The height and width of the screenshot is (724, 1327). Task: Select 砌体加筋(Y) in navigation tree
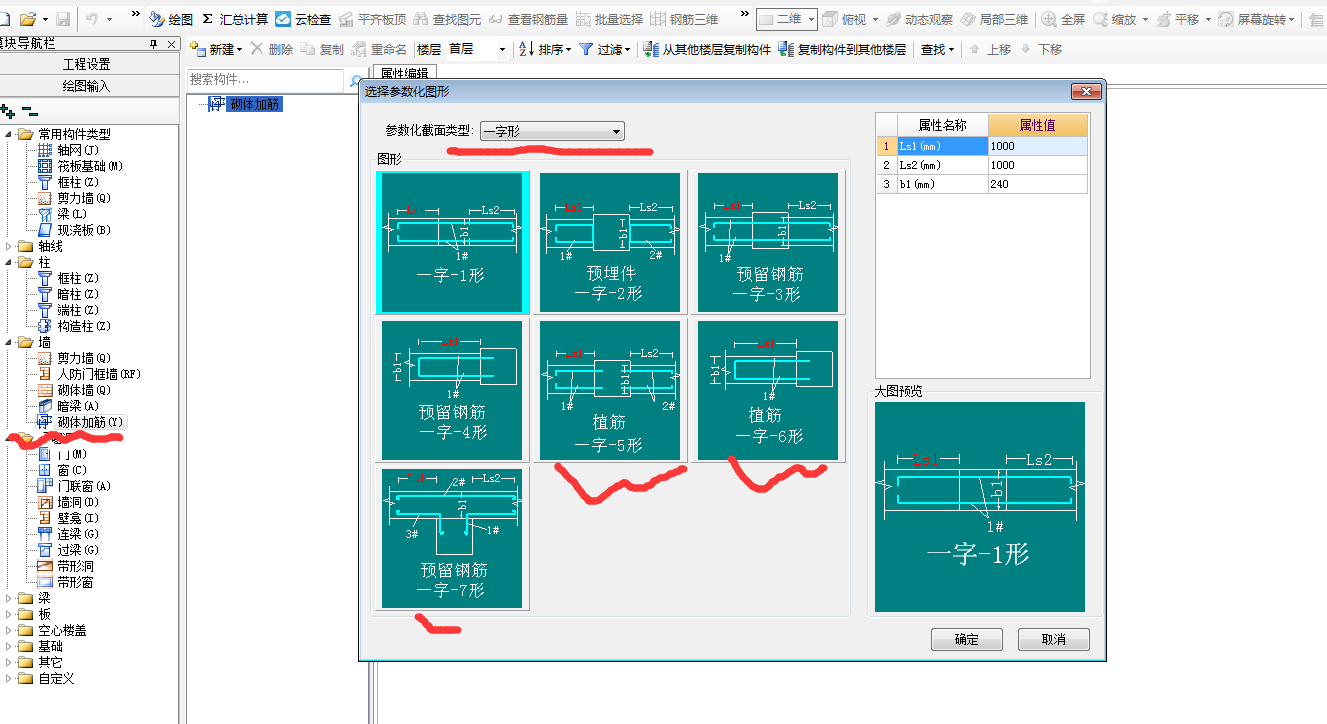pos(90,422)
